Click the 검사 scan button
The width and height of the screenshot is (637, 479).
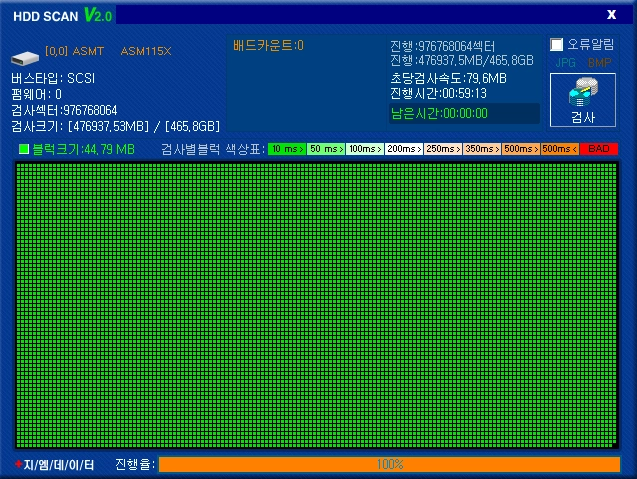tap(583, 100)
